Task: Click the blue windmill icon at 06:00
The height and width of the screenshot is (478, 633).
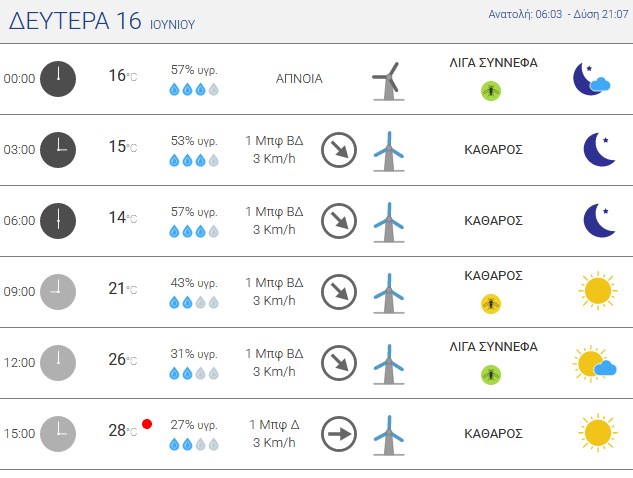Action: pos(389,222)
